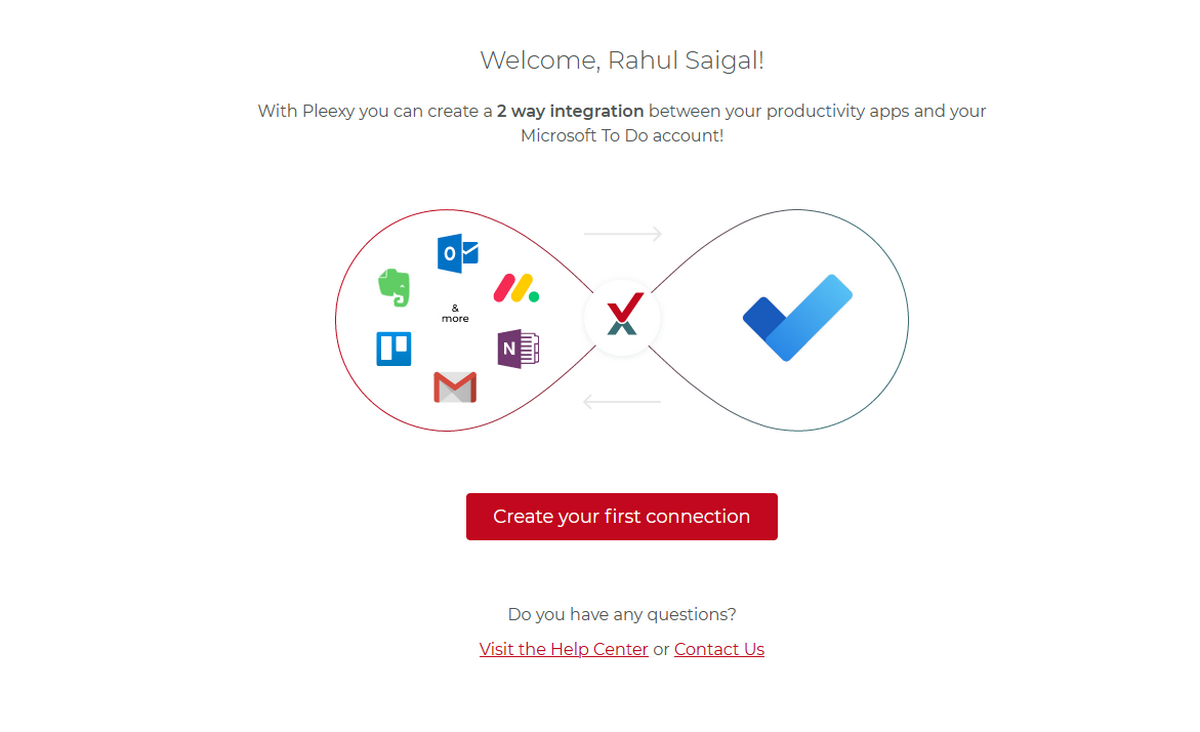Viewport: 1200px width, 732px height.
Task: Click the '& more' text among apps
Action: click(455, 313)
